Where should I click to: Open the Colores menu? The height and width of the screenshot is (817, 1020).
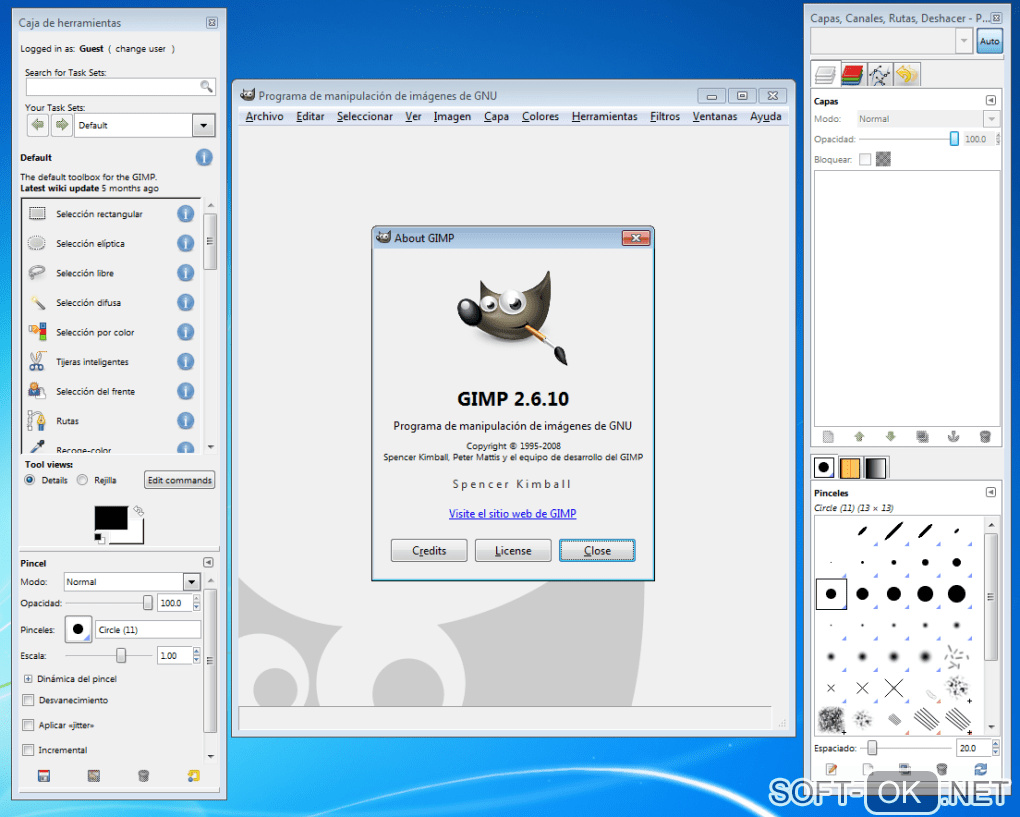[x=540, y=116]
